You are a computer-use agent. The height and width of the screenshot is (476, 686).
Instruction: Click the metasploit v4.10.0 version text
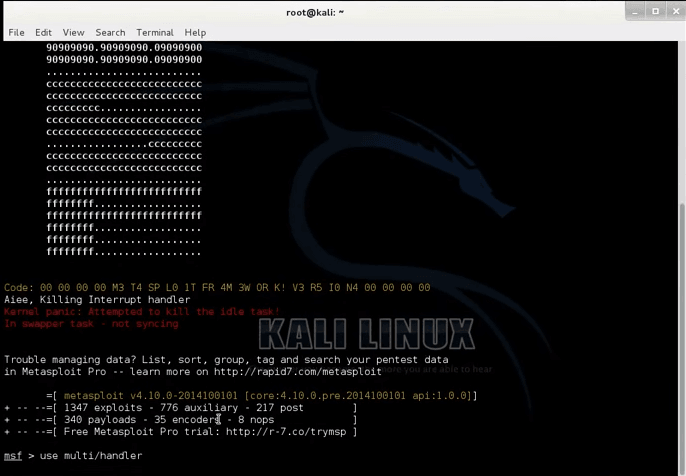pyautogui.click(x=150, y=396)
